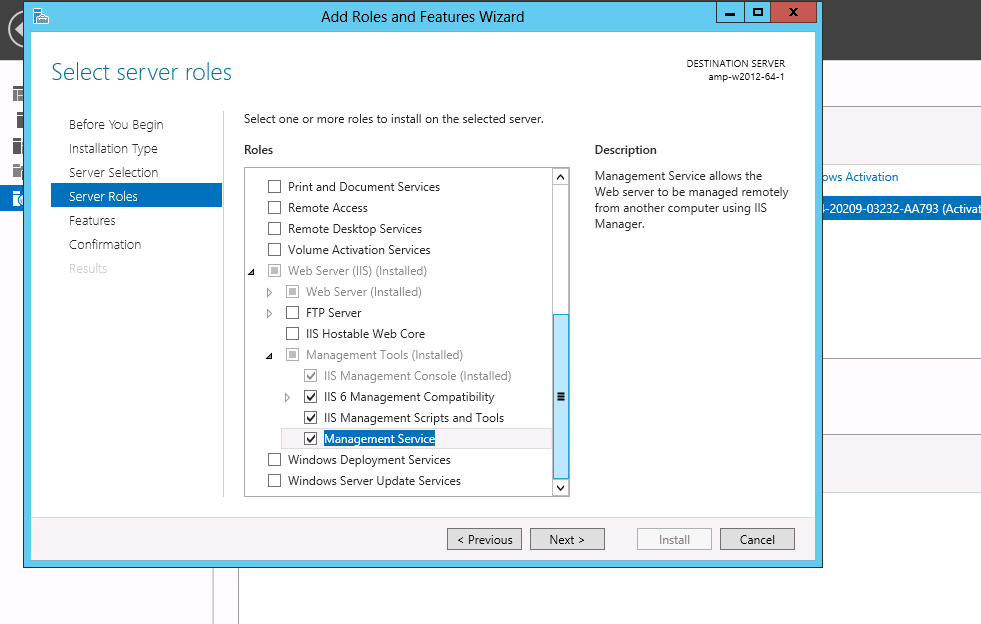Expand the Web Server (Installed) node
This screenshot has height=624, width=981.
pyautogui.click(x=270, y=292)
